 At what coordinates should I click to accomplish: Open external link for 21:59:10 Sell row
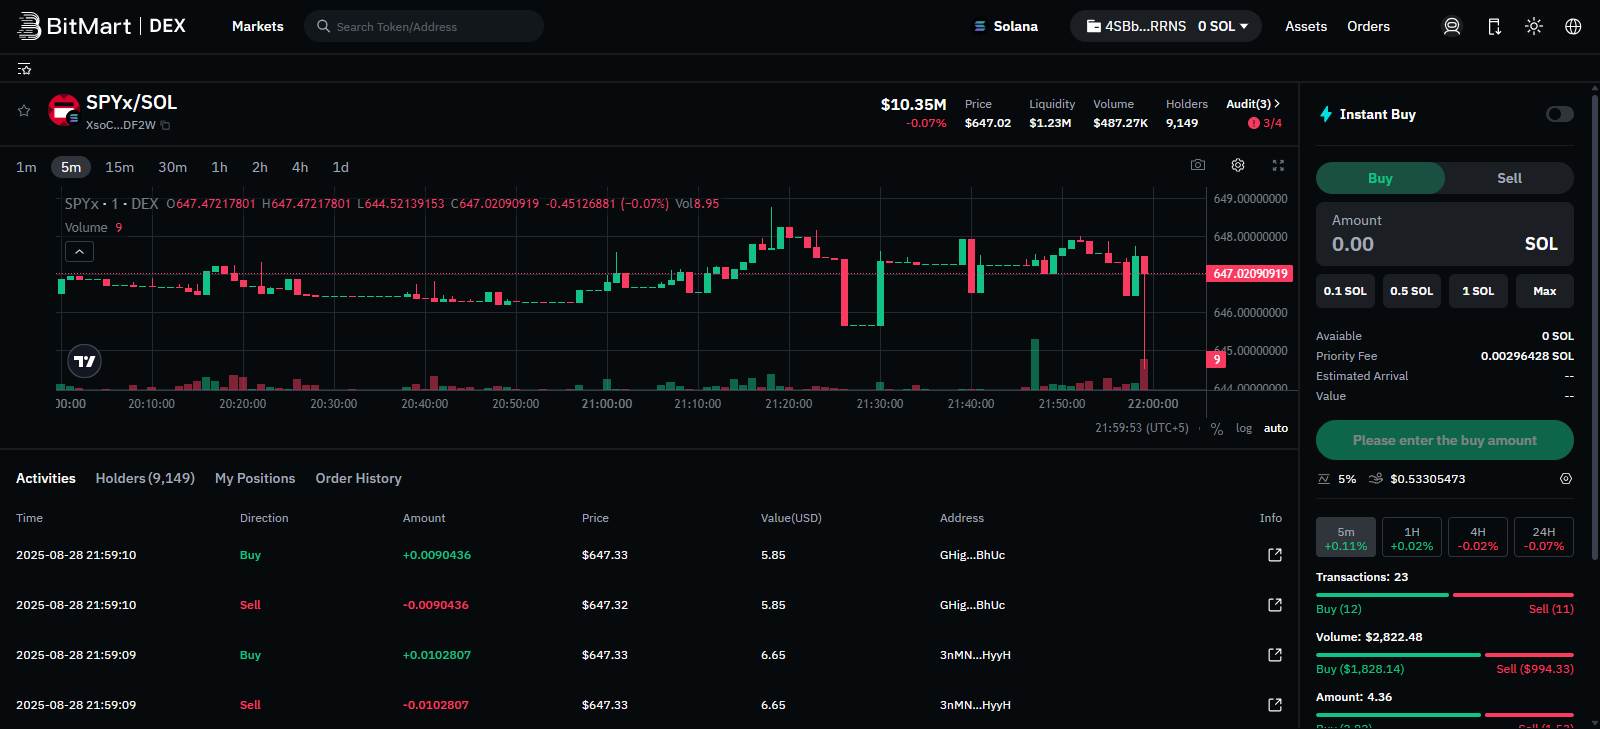(1275, 605)
